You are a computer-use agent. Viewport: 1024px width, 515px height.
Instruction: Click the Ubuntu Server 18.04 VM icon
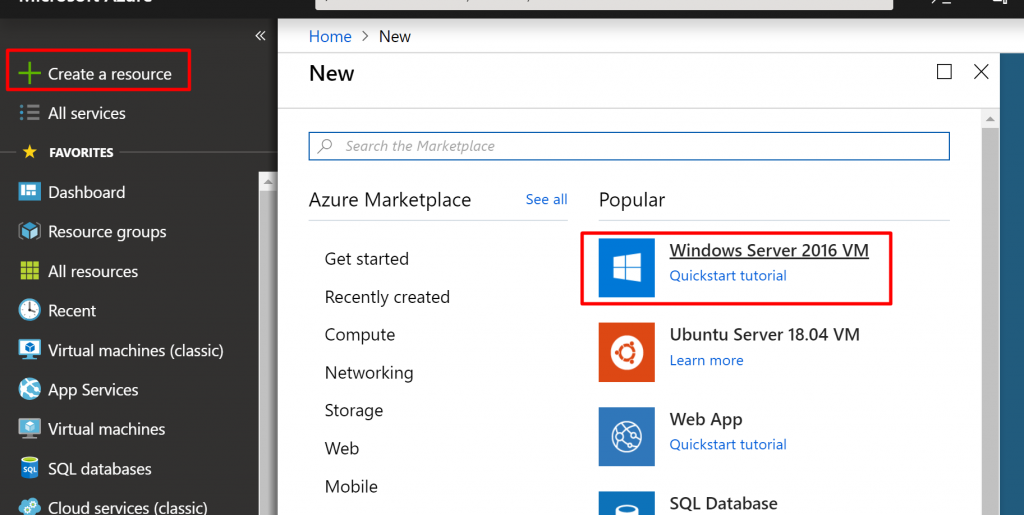626,352
